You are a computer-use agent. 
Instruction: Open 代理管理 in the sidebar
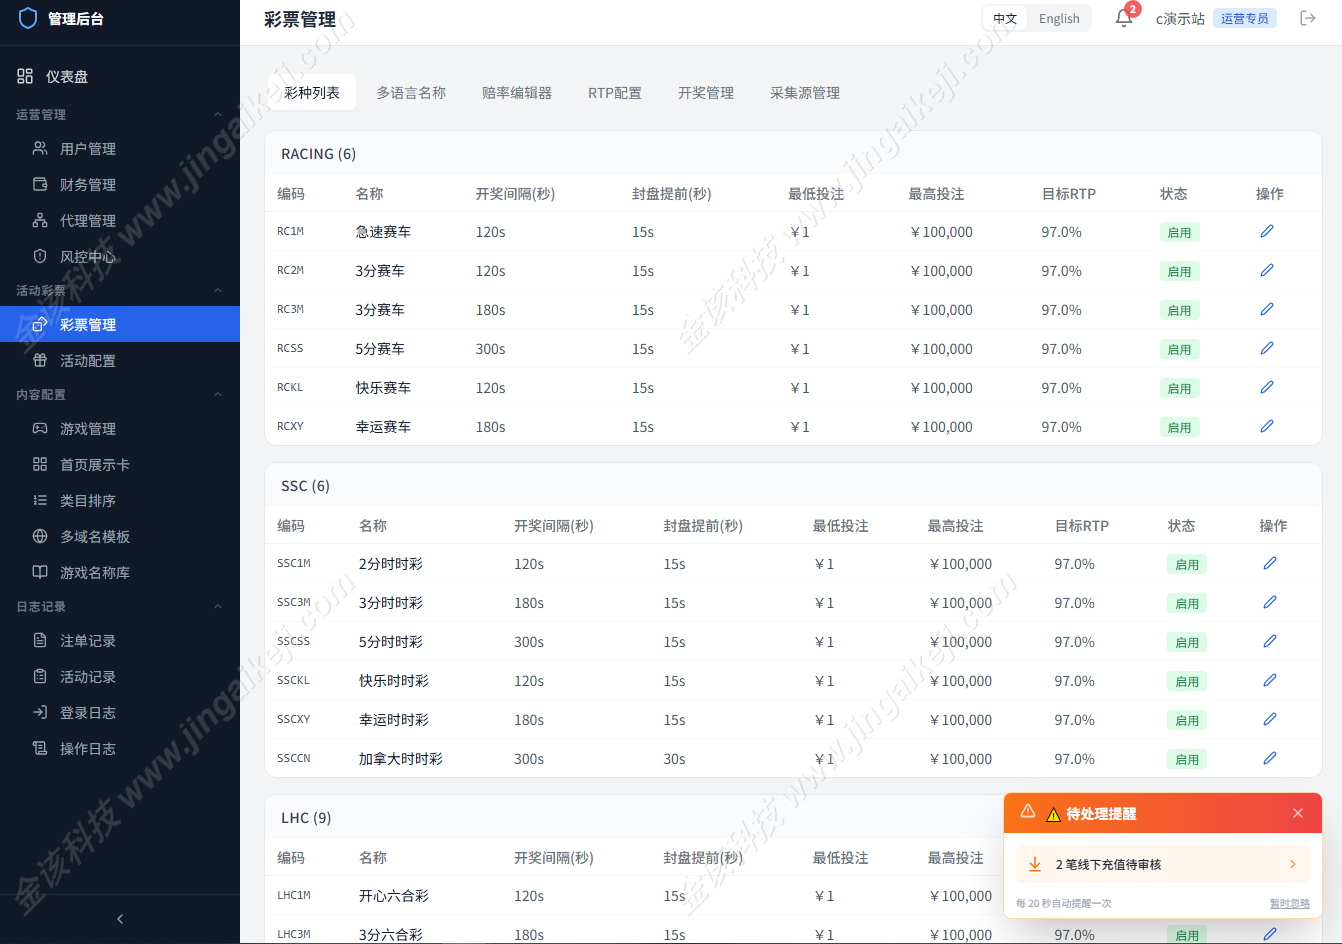click(120, 221)
